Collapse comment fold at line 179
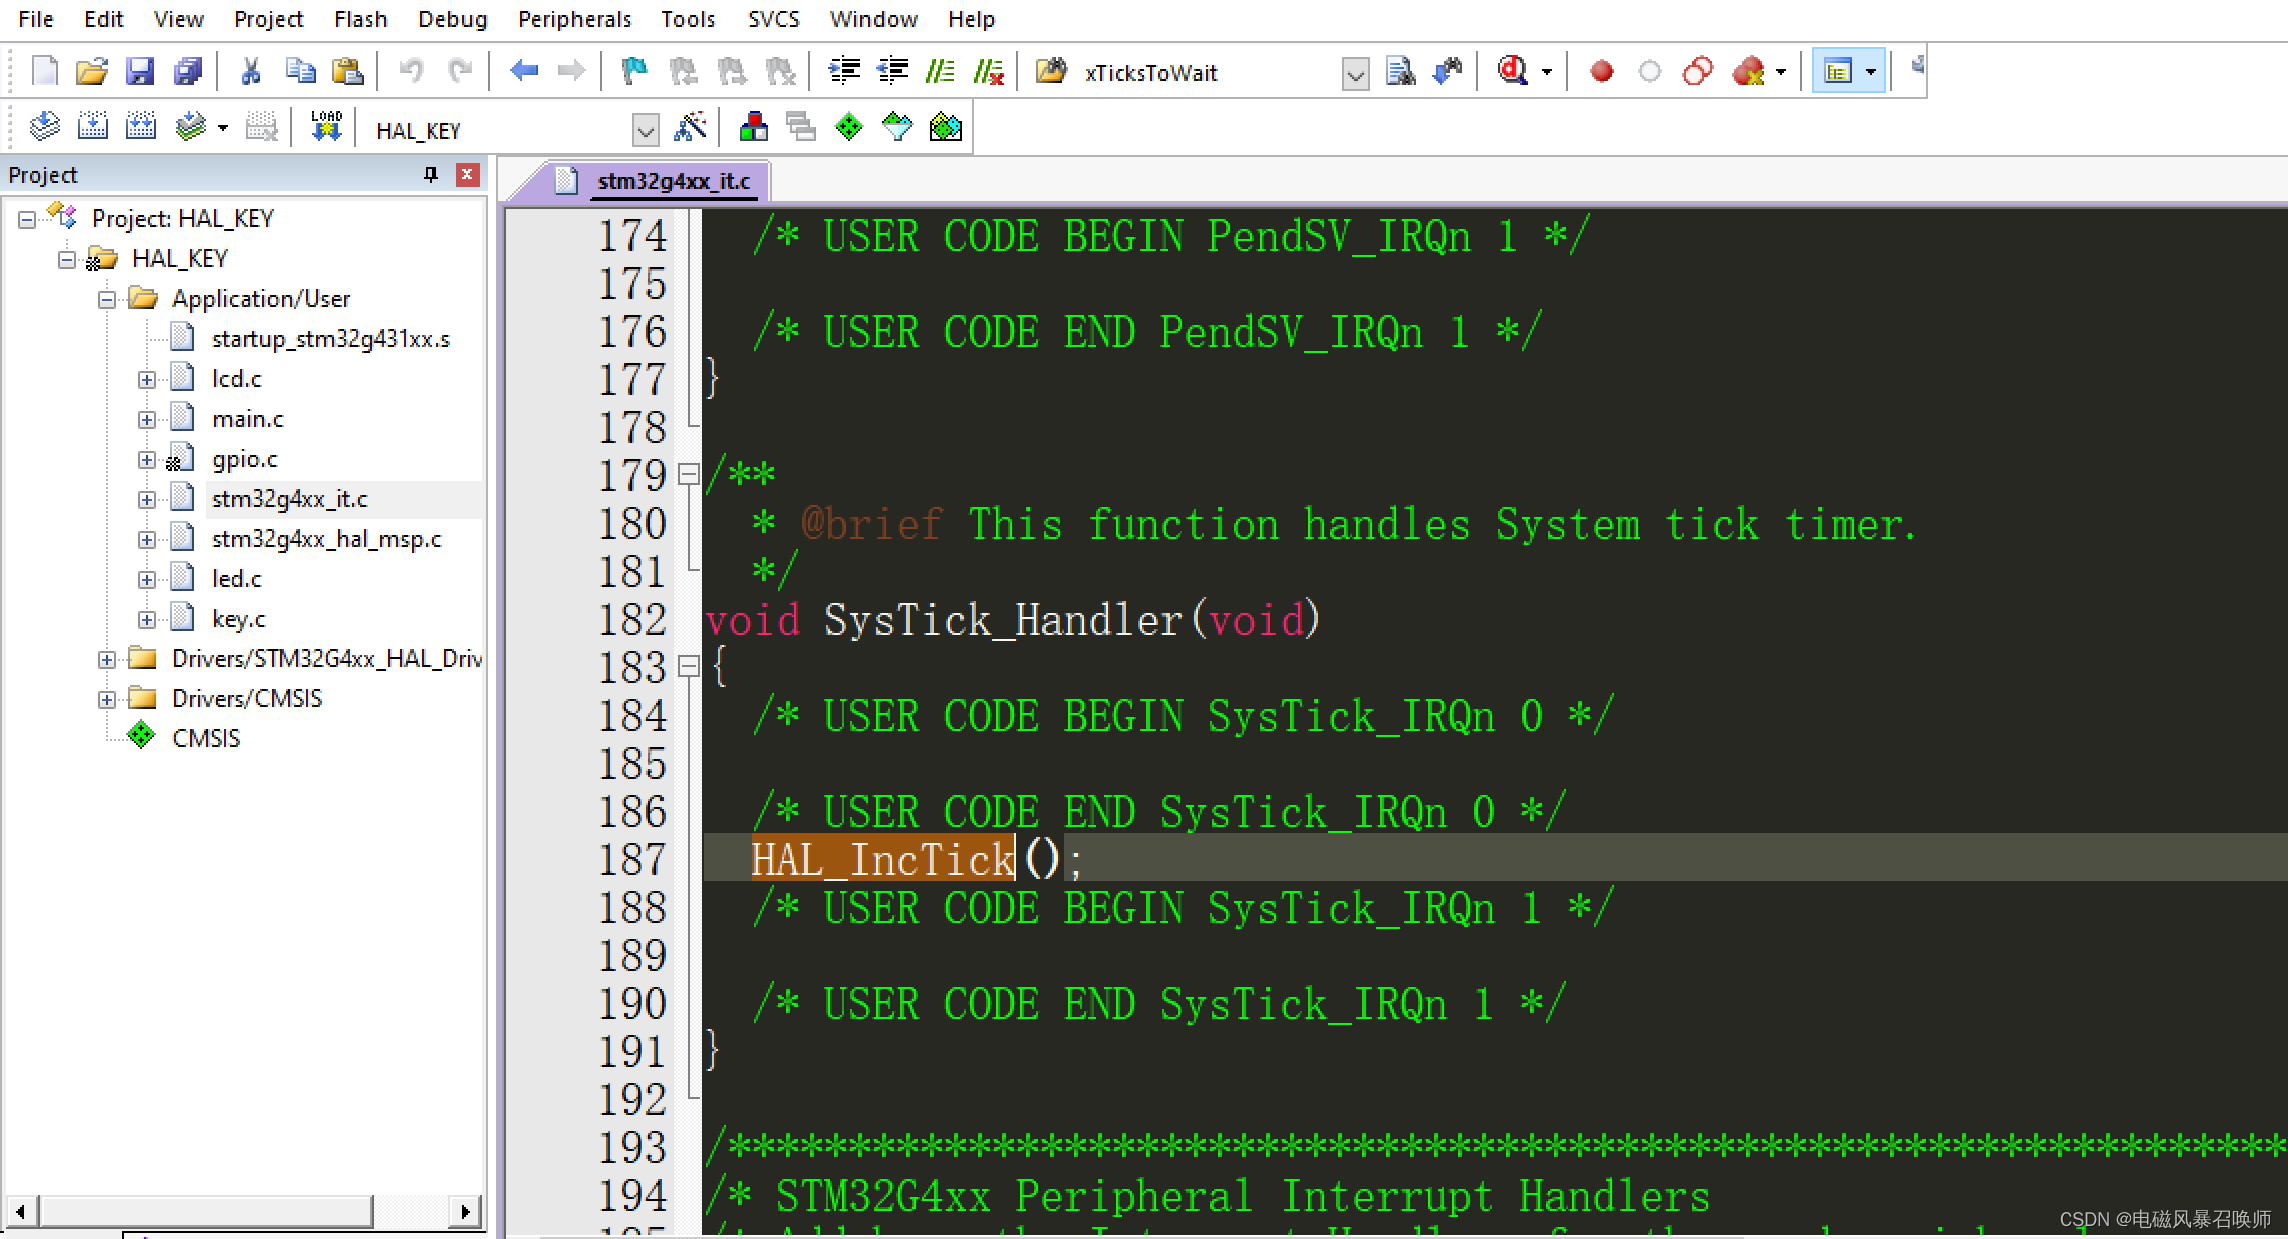 (688, 474)
